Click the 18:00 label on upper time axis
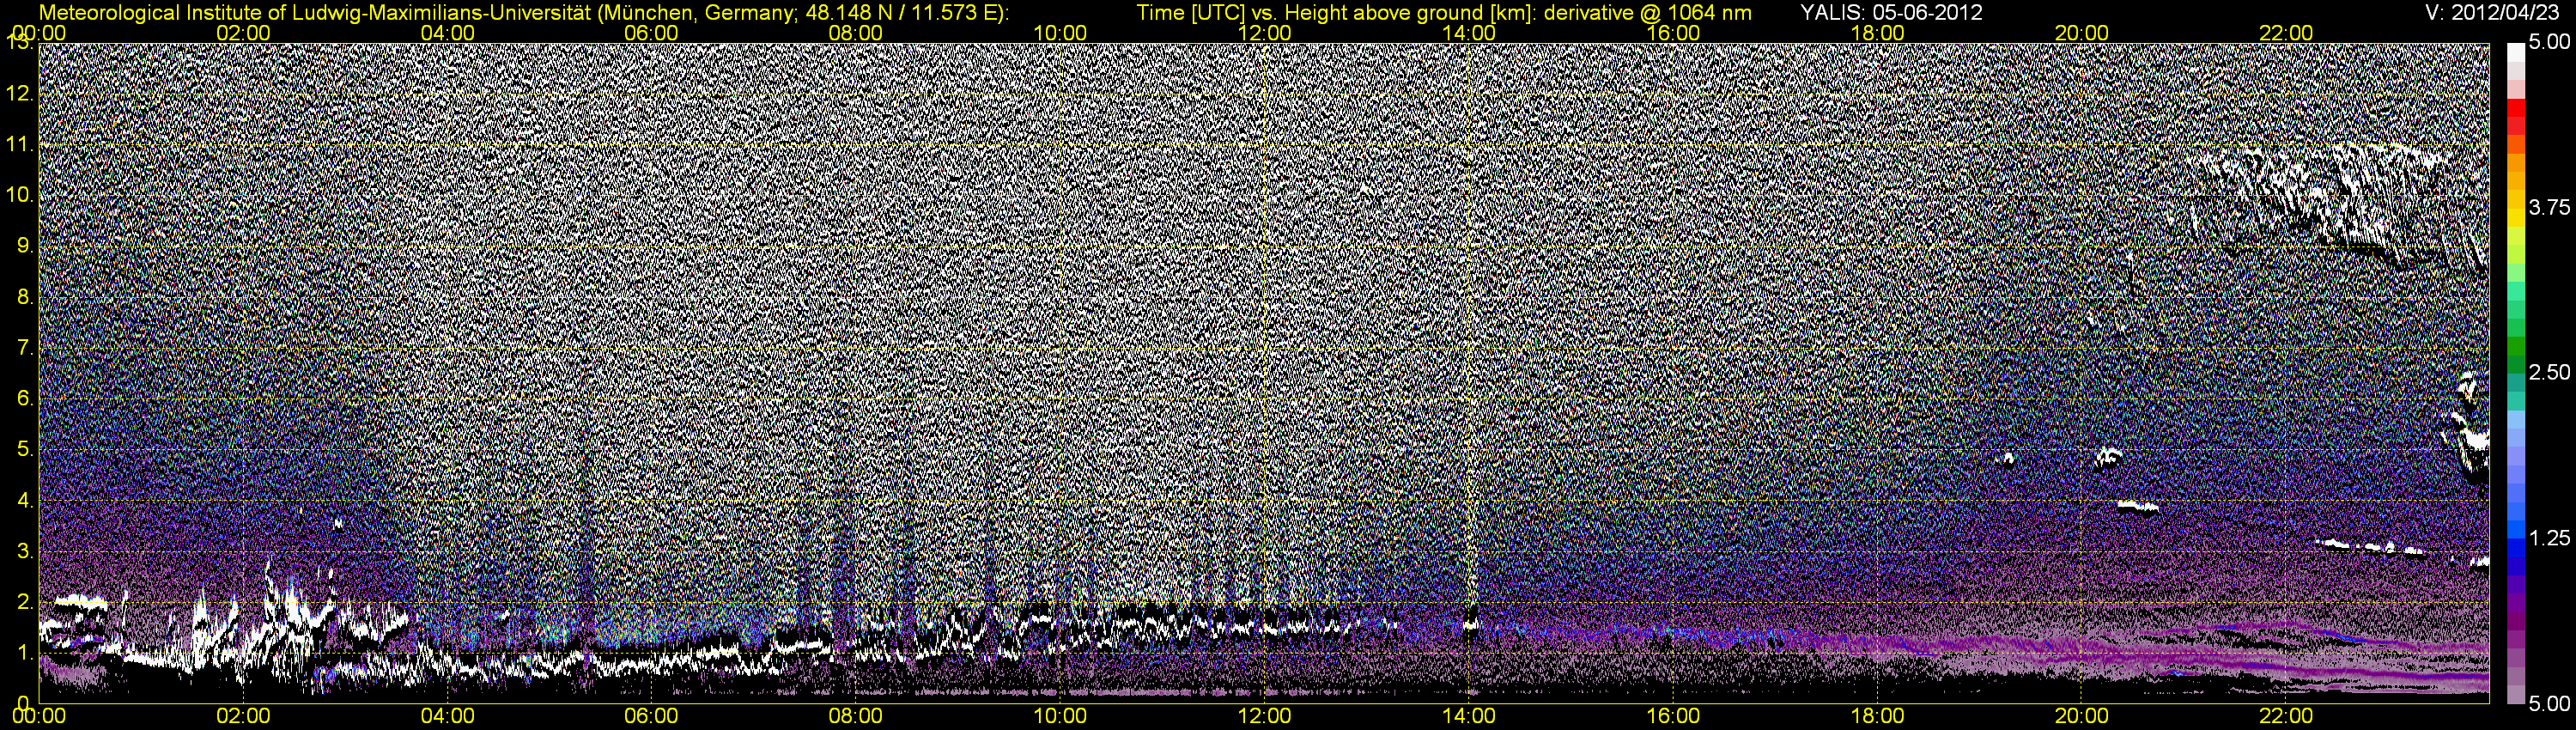 [x=1877, y=33]
